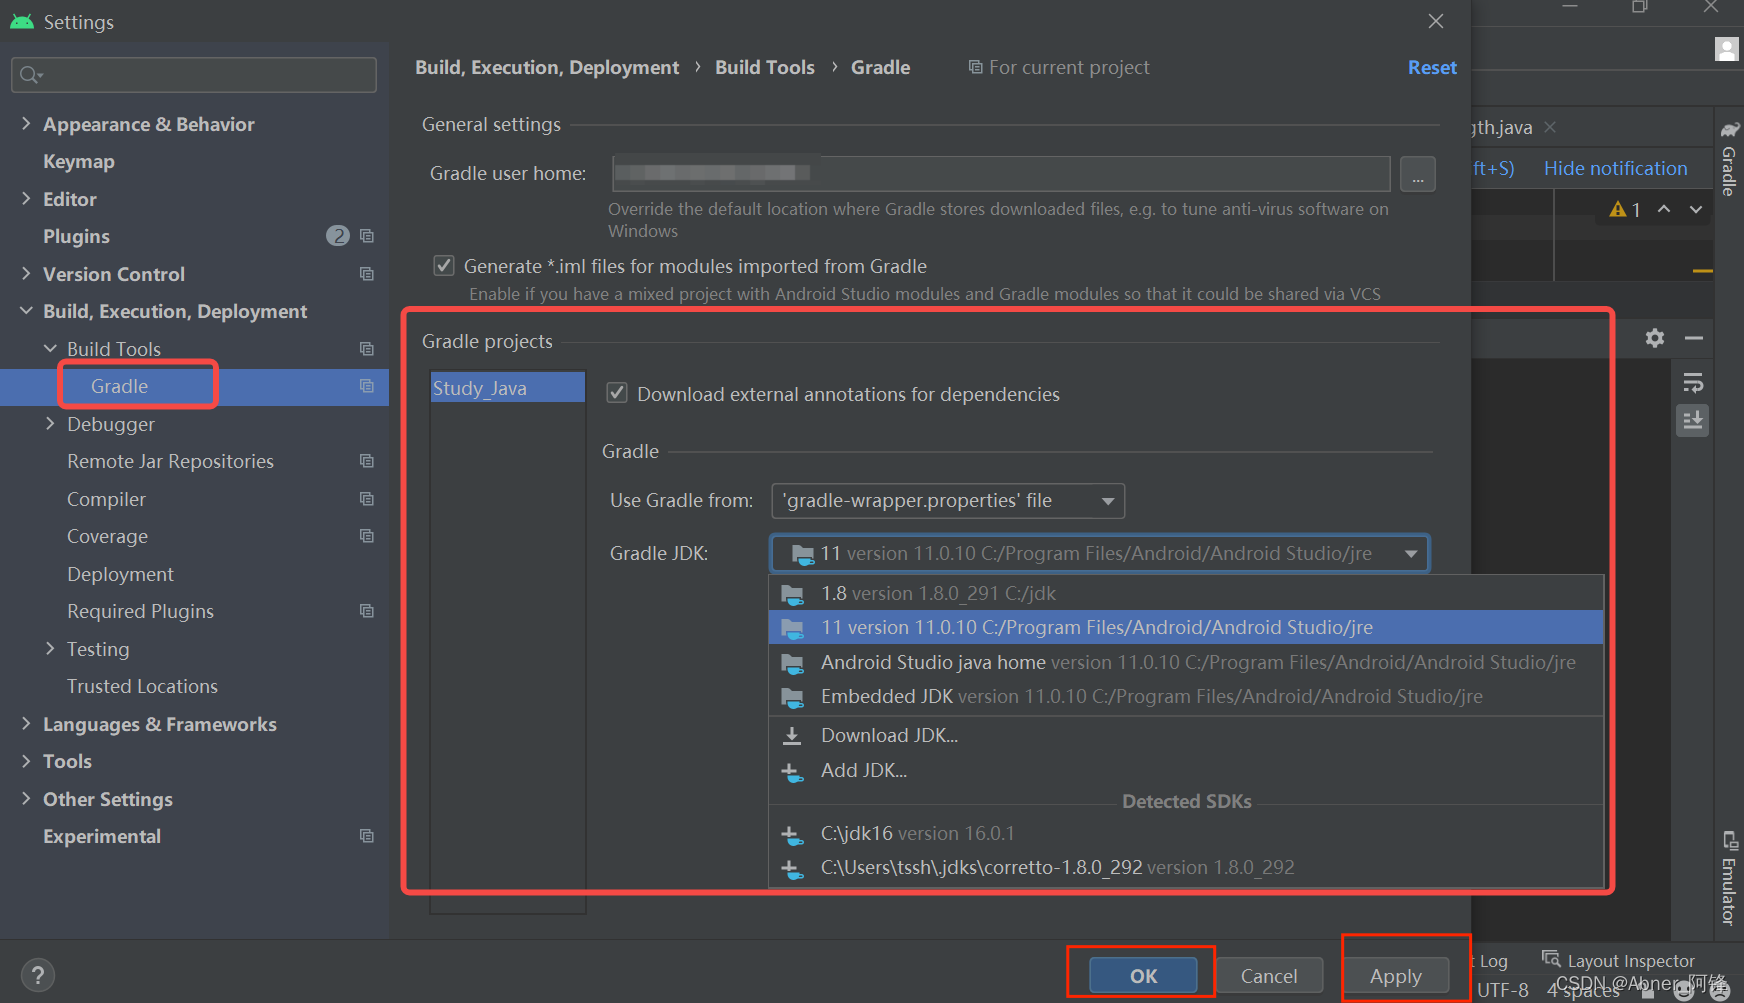The height and width of the screenshot is (1003, 1744).
Task: Click the project-level icon beside Build Tools
Action: (367, 349)
